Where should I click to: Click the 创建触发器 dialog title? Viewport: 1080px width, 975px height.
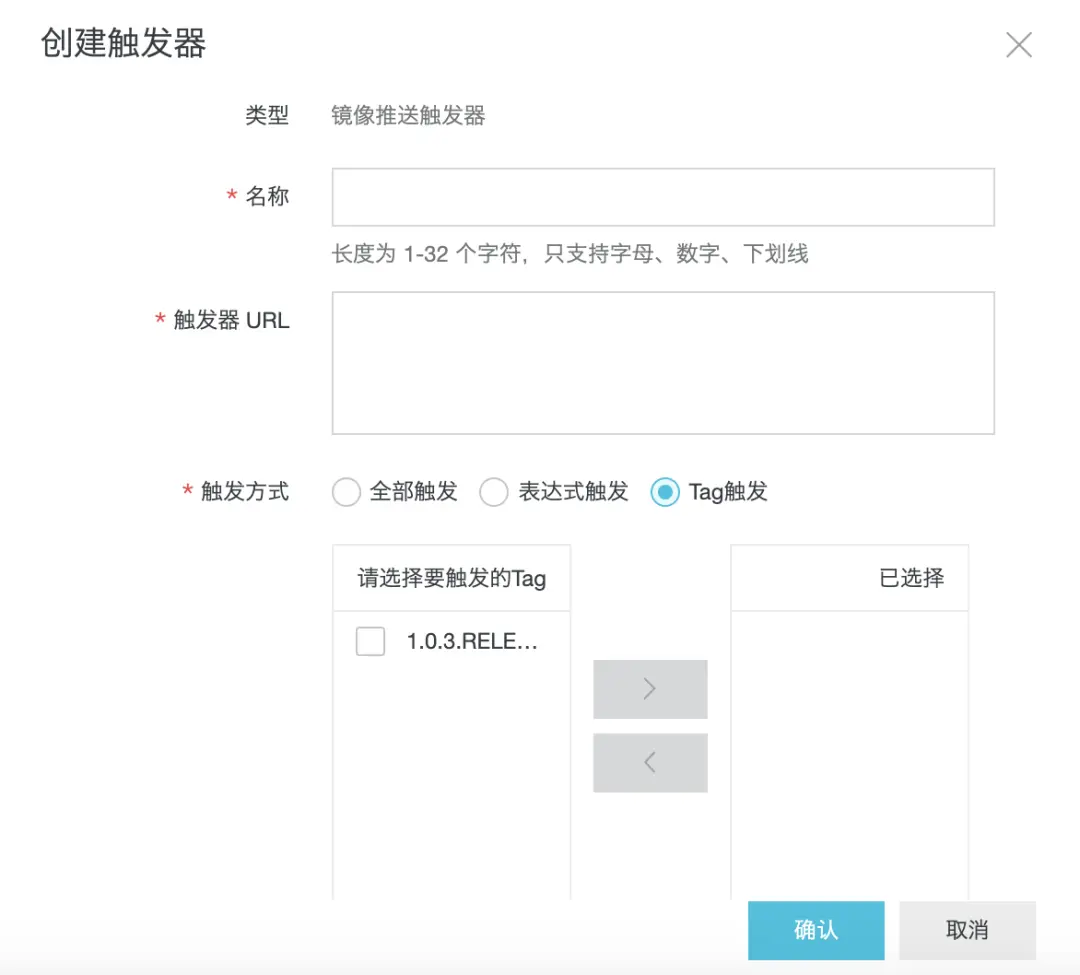click(123, 45)
